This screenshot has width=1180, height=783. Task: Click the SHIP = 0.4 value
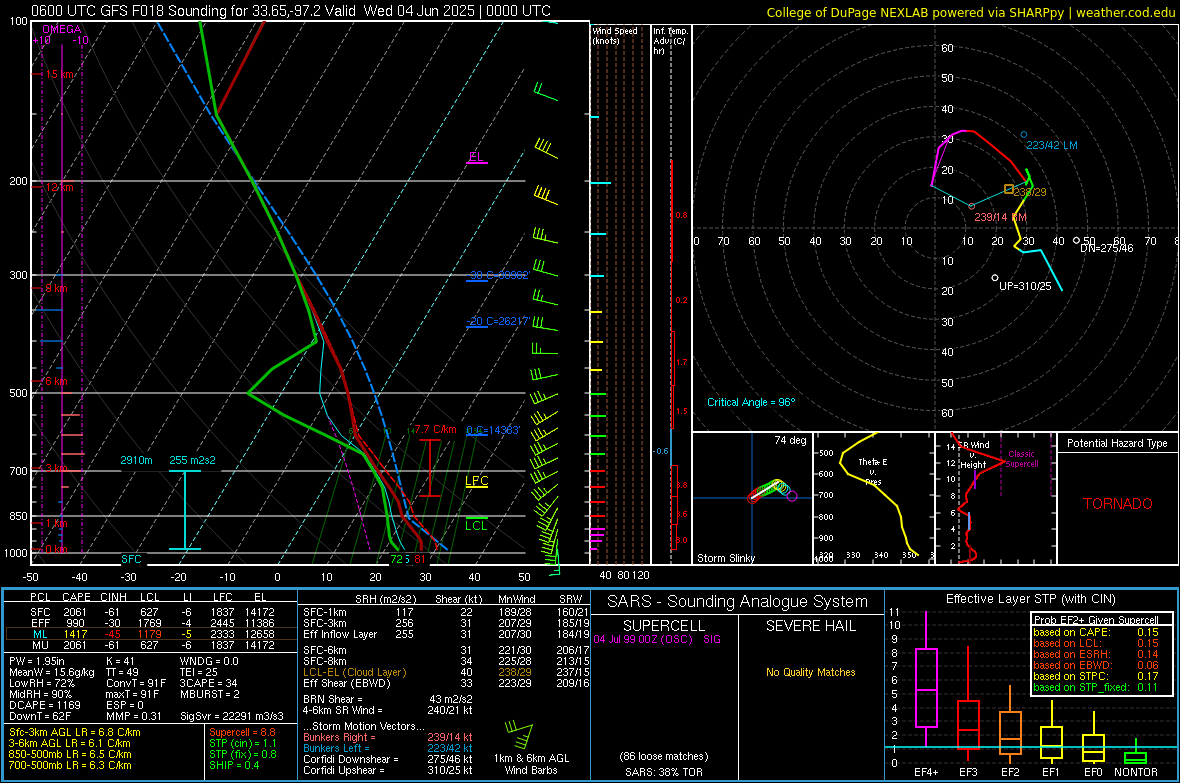point(234,766)
